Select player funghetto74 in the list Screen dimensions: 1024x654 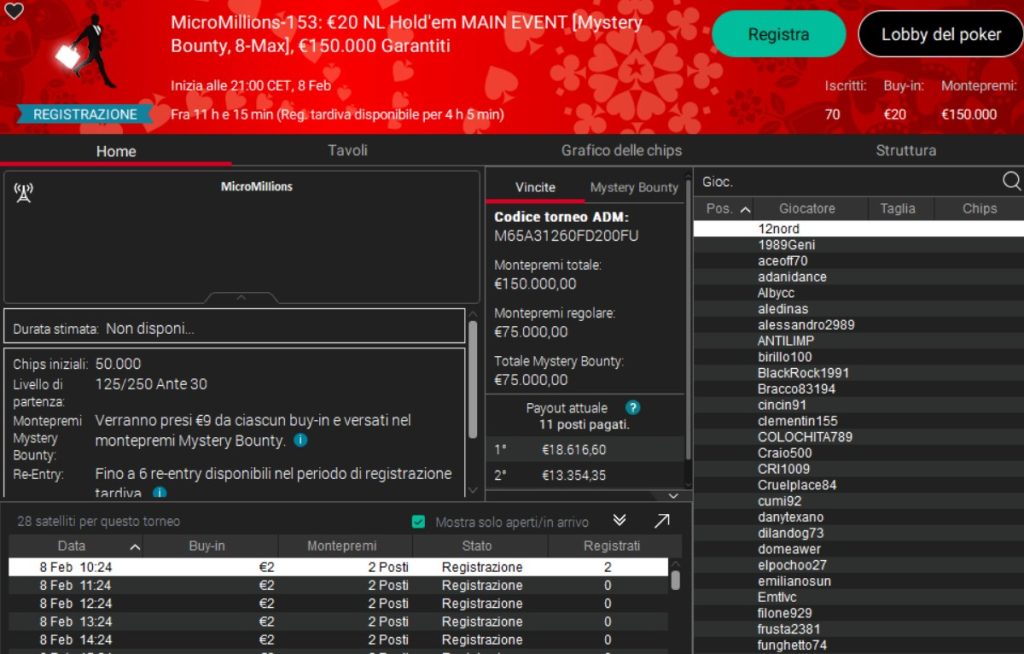point(859,645)
